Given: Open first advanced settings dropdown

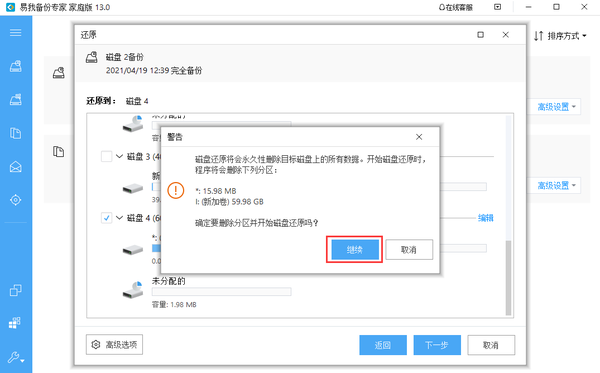Looking at the screenshot, I should 556,107.
